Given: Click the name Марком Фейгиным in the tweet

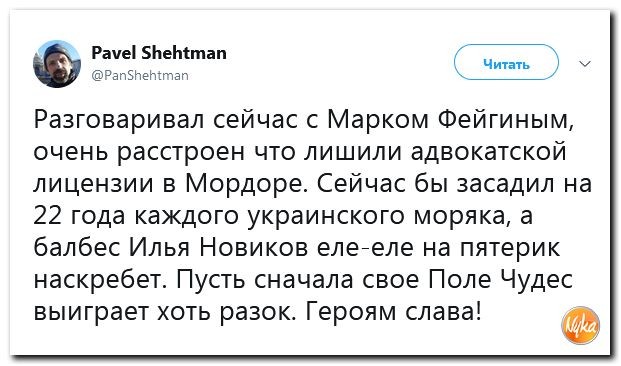Looking at the screenshot, I should click(450, 120).
